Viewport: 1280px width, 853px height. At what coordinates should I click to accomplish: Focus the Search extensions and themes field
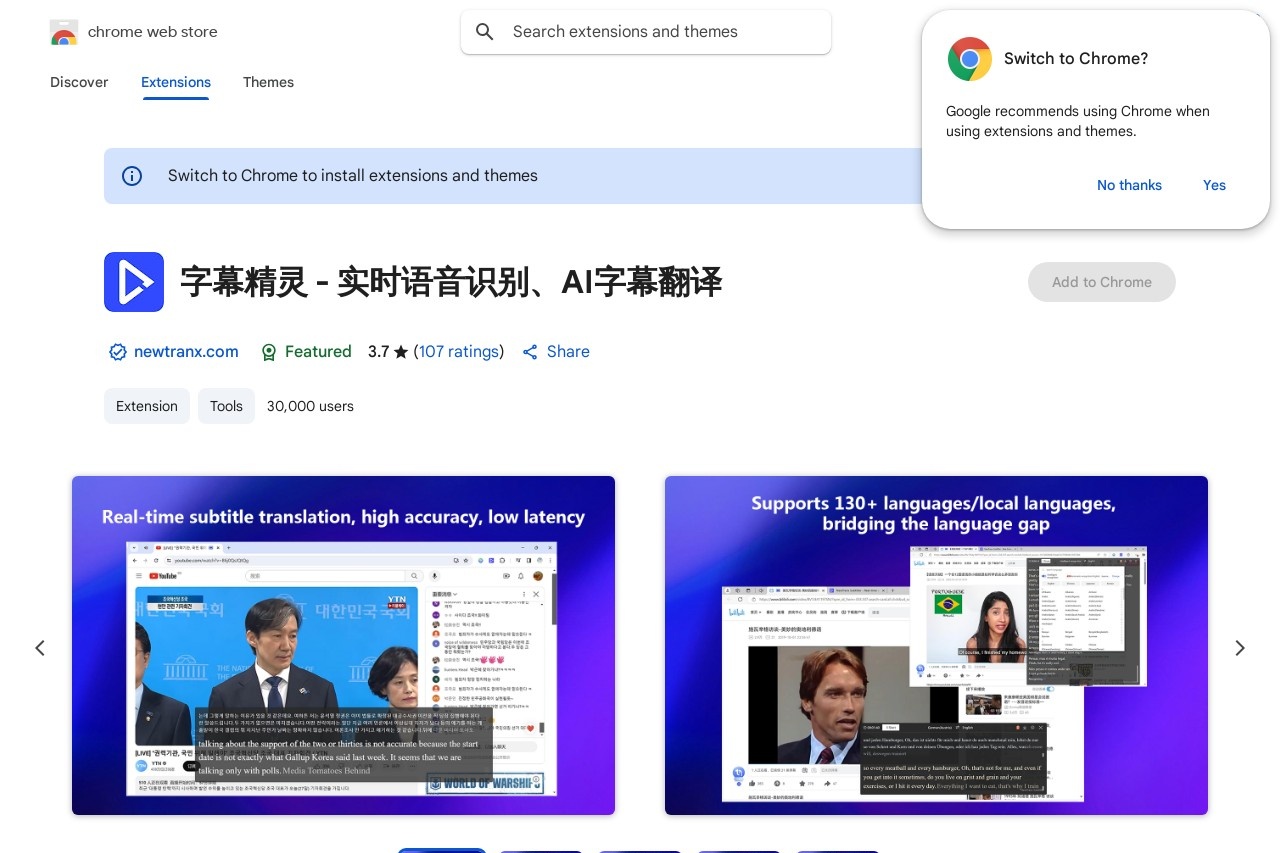(646, 32)
